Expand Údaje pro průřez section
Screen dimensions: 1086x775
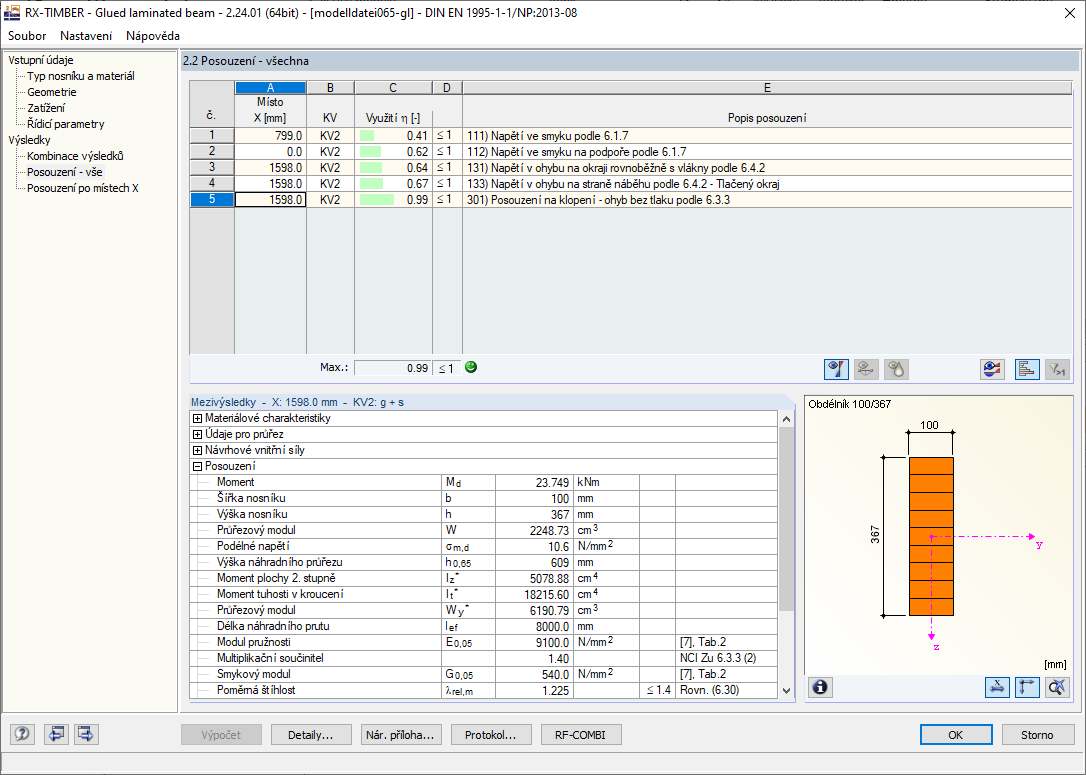pos(197,434)
